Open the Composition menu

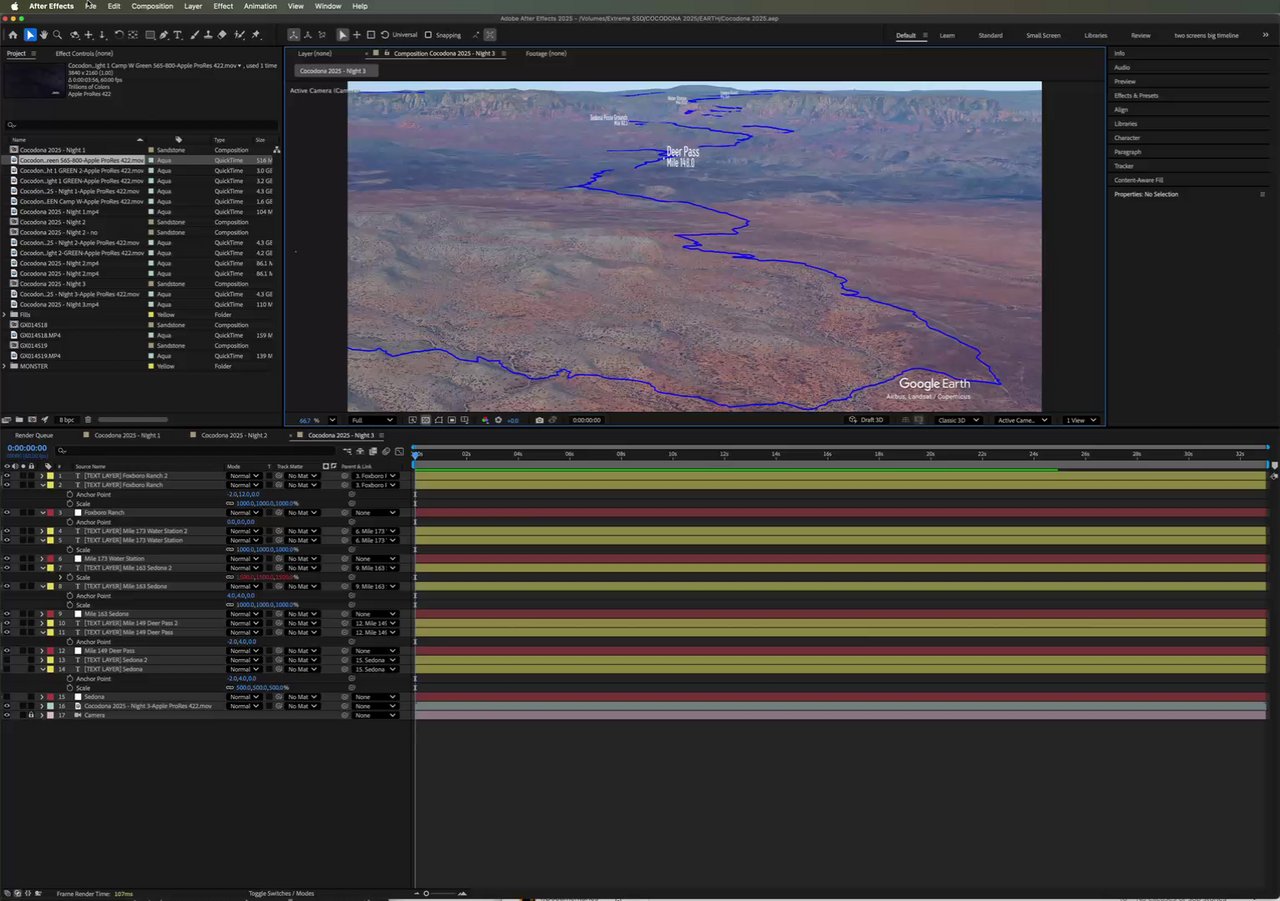tap(152, 6)
